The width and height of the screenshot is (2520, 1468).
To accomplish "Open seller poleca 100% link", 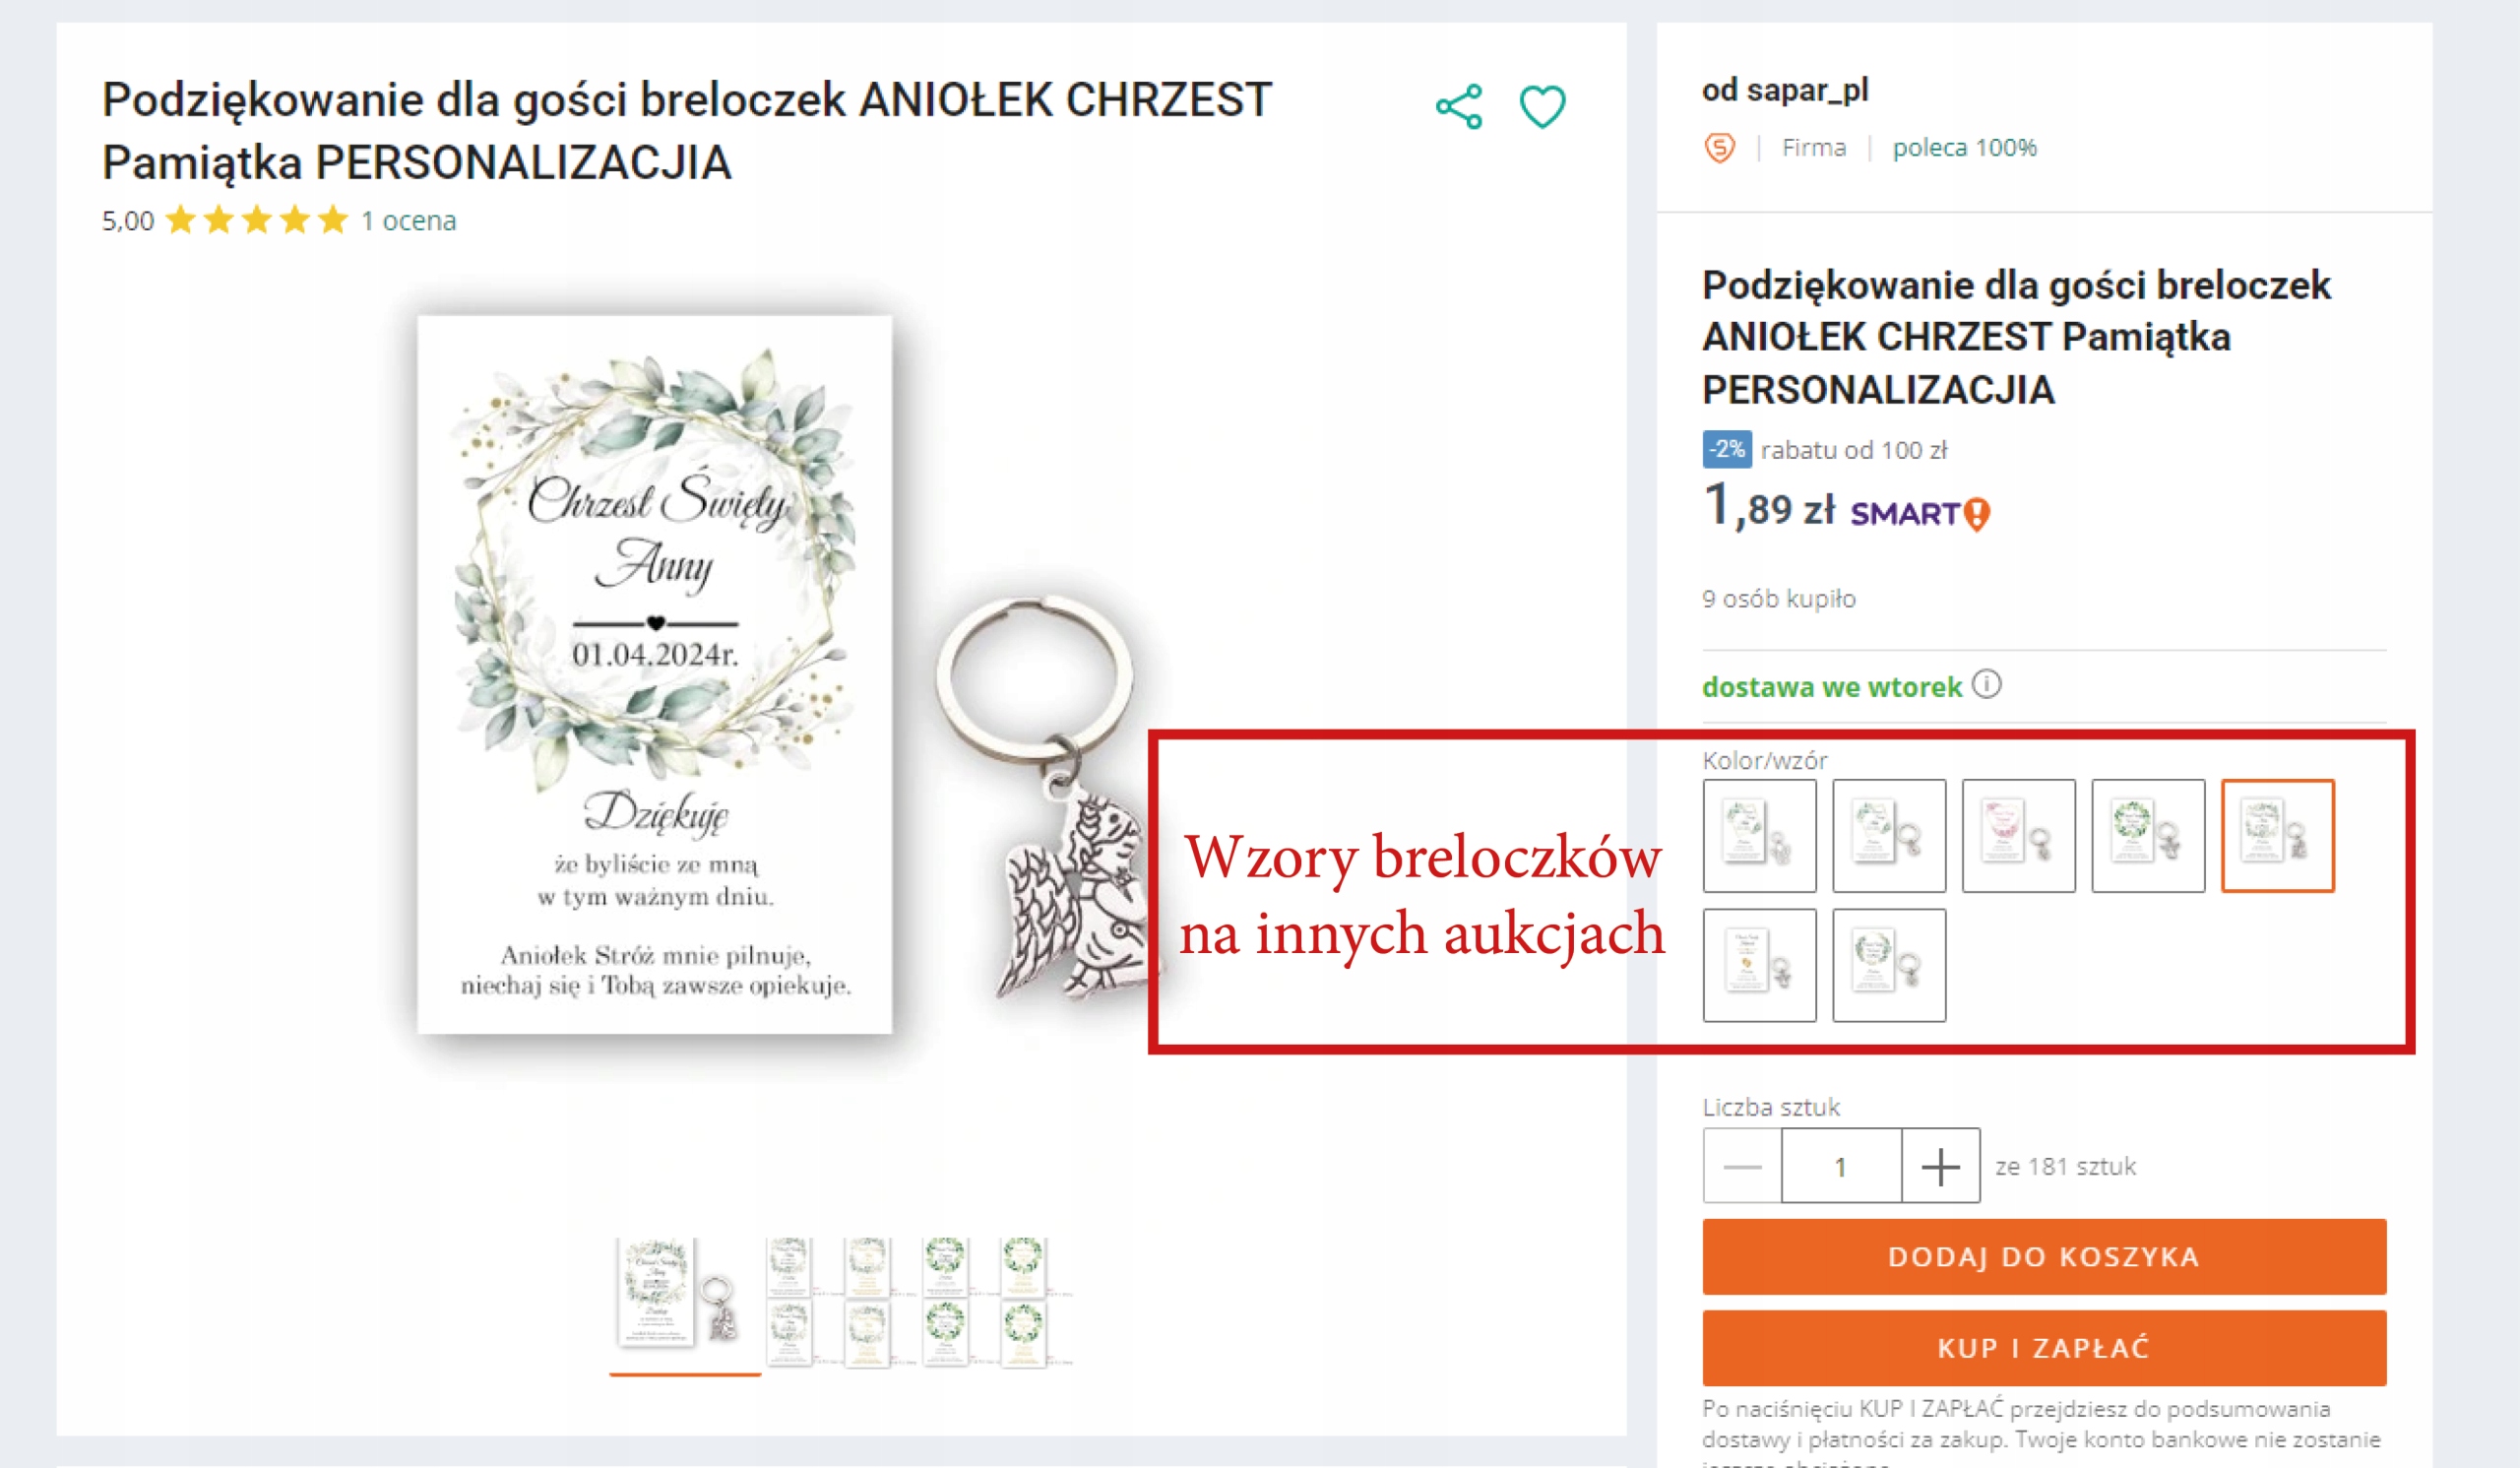I will (x=1964, y=148).
